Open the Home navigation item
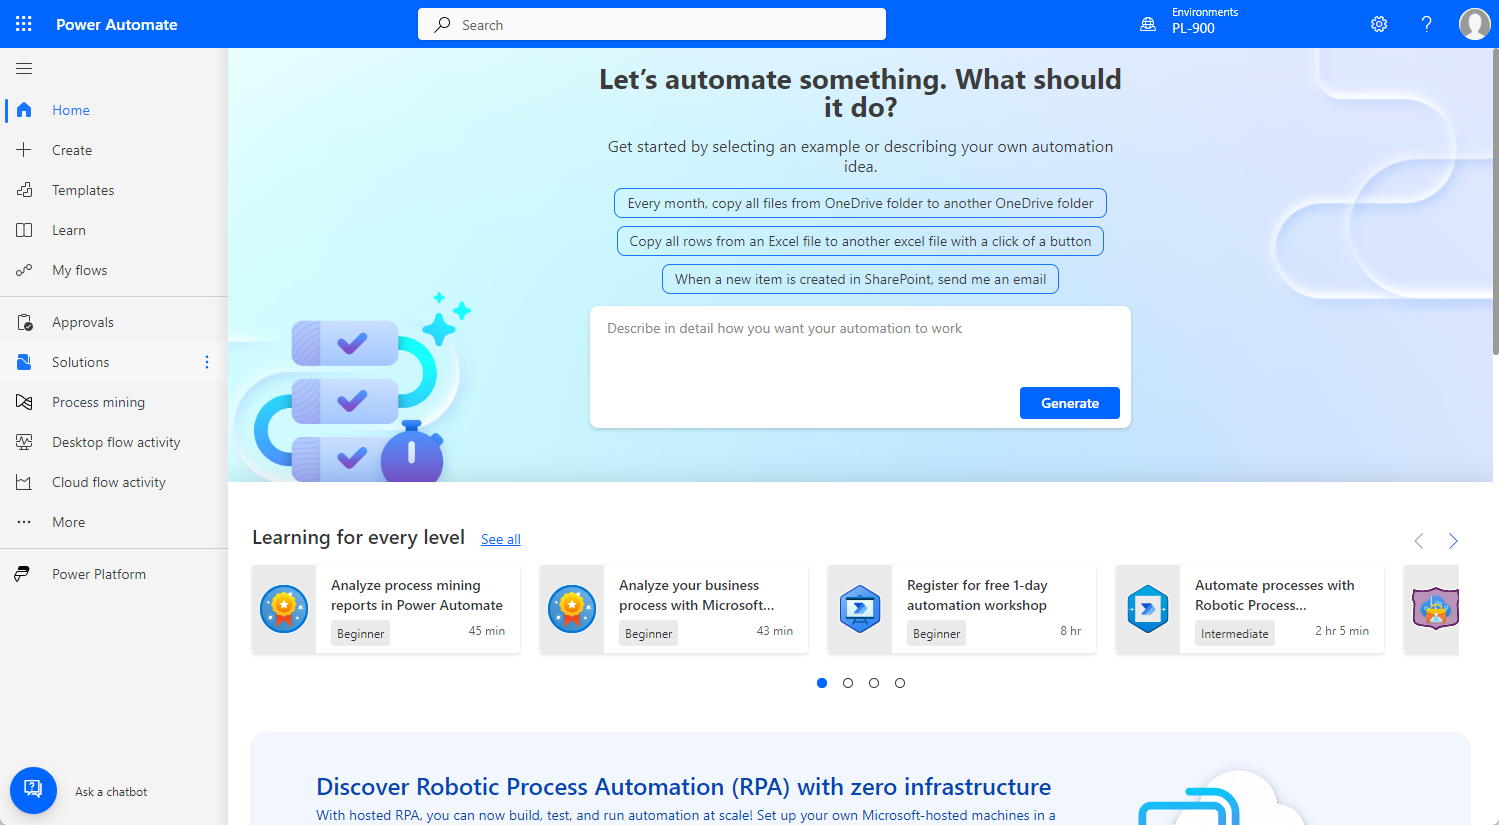 click(114, 110)
